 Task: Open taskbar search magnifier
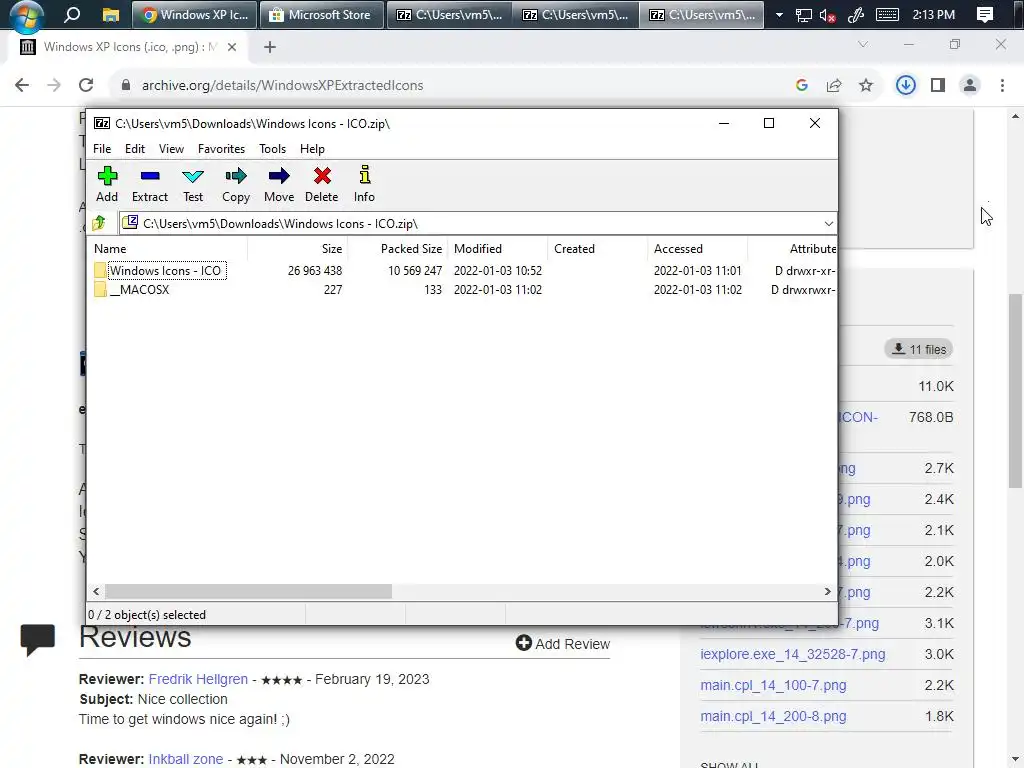click(x=72, y=14)
